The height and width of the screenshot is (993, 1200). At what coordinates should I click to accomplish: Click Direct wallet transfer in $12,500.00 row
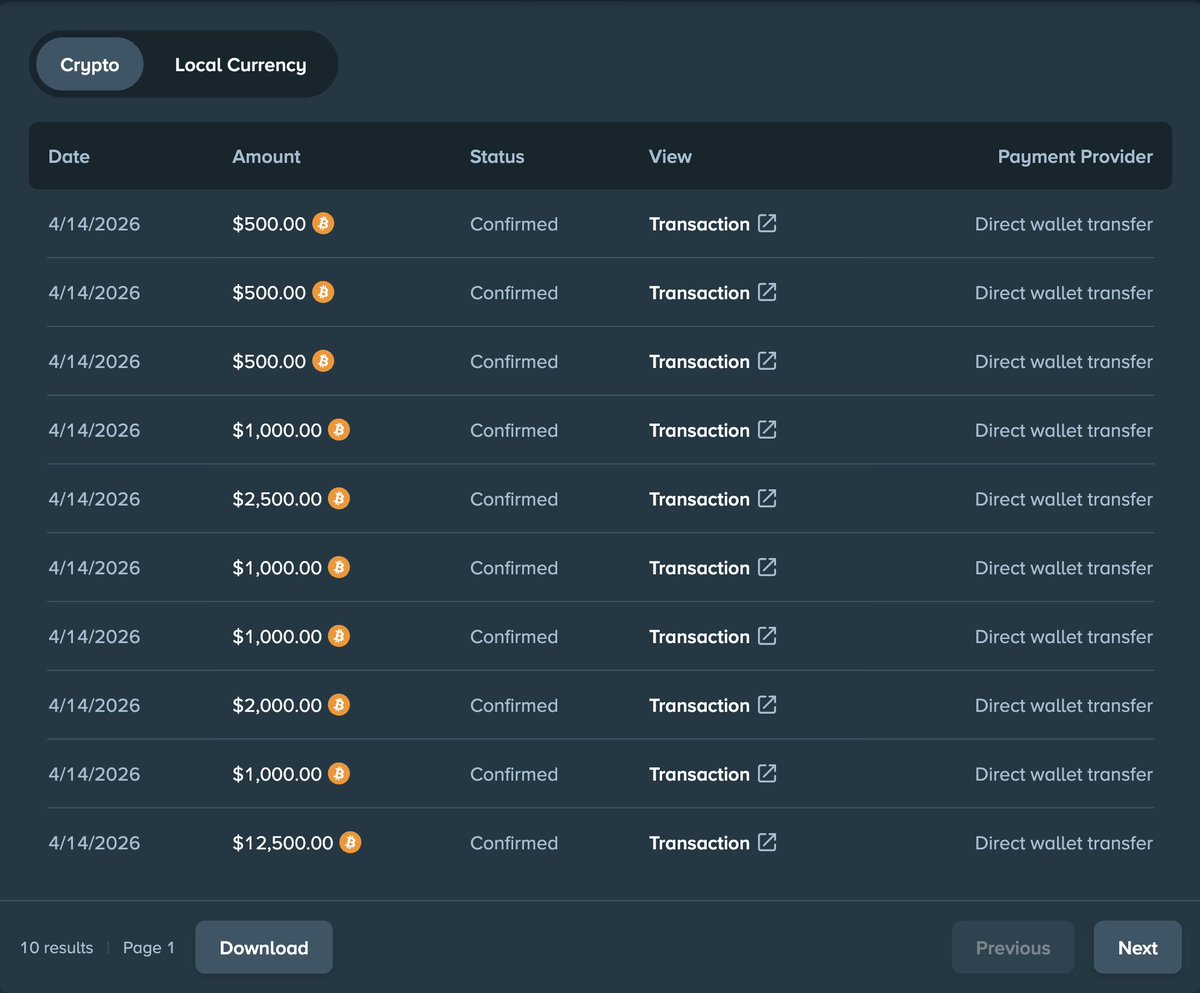1064,843
